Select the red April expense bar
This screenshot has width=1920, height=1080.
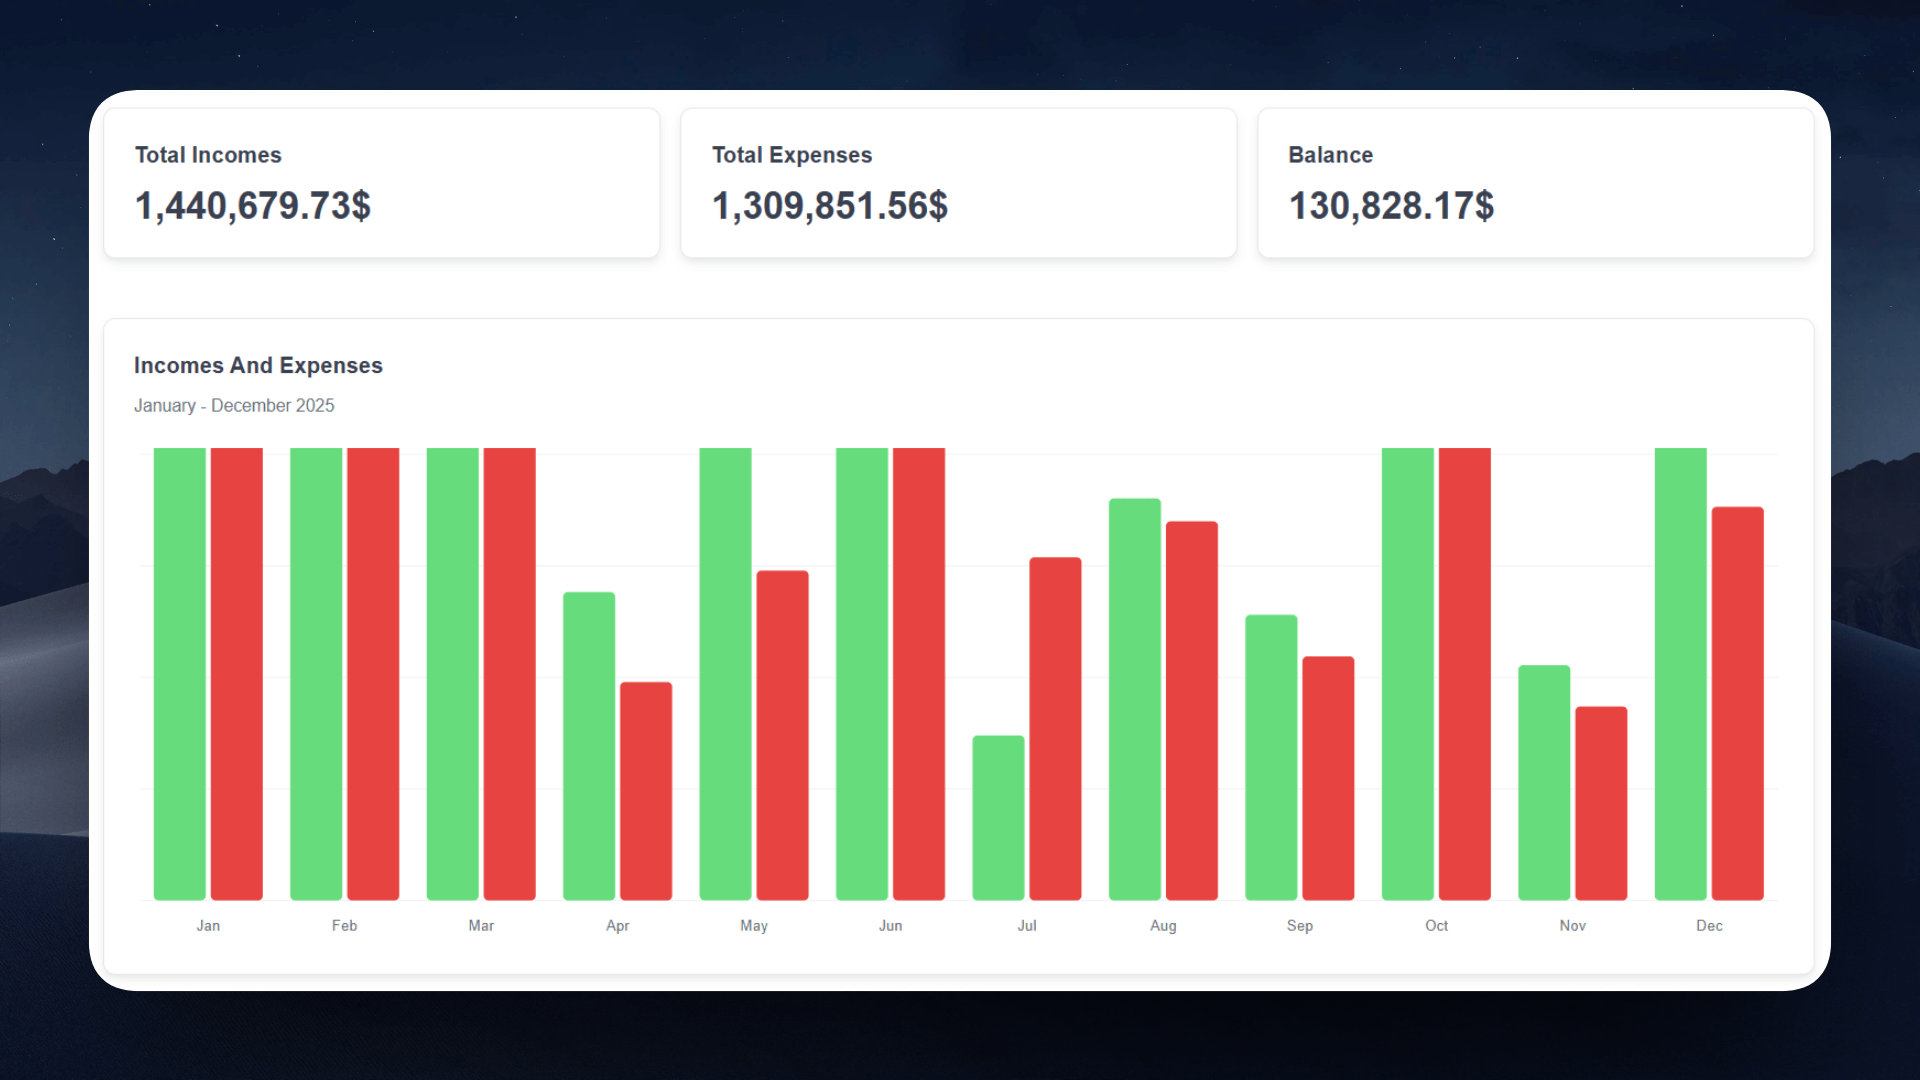pyautogui.click(x=646, y=791)
